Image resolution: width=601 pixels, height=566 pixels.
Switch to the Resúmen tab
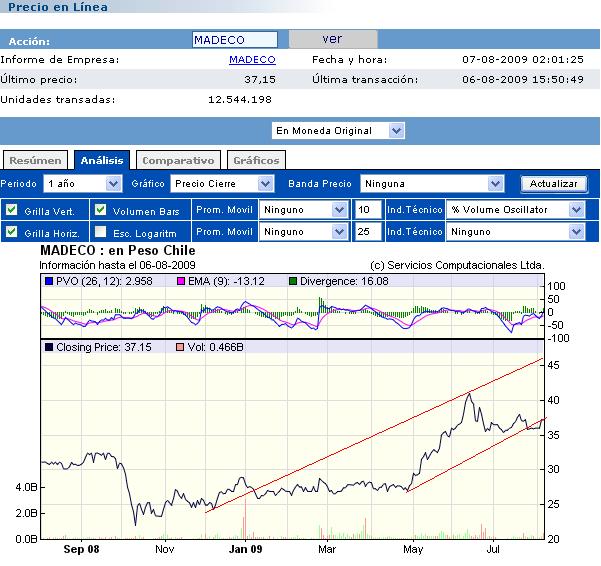[35, 160]
